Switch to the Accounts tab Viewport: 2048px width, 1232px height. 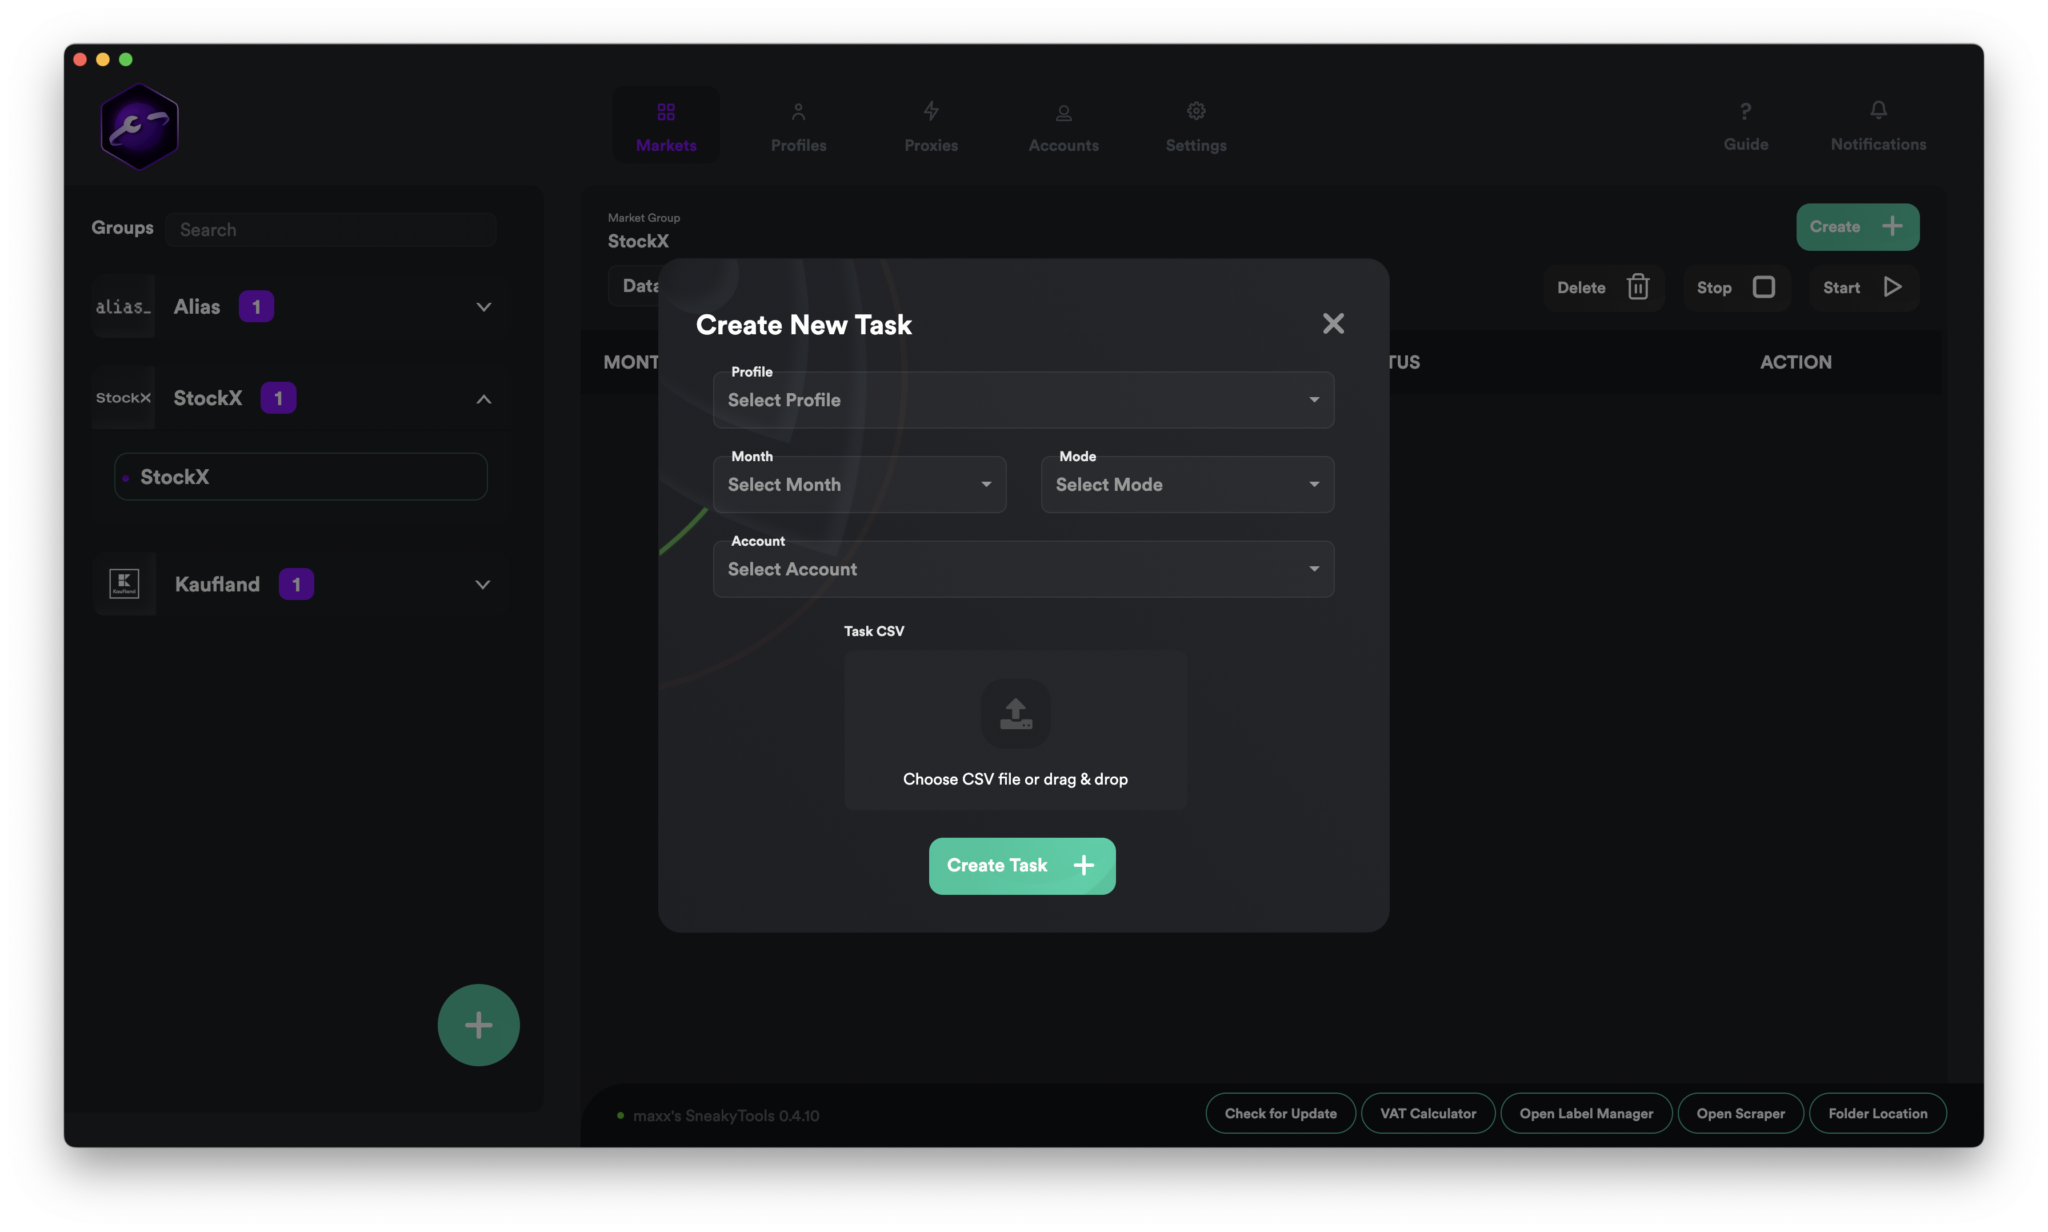[x=1063, y=125]
